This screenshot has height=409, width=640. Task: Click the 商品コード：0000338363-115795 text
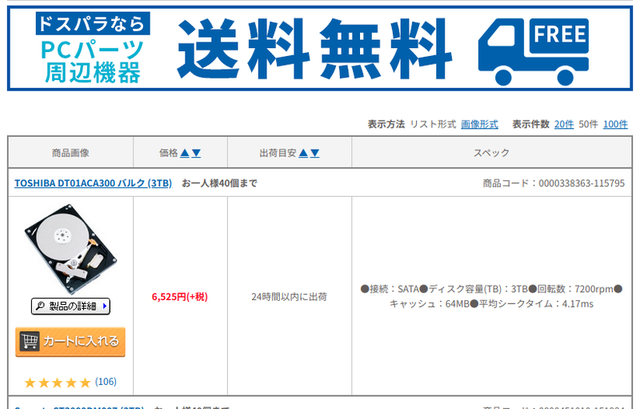click(x=554, y=183)
